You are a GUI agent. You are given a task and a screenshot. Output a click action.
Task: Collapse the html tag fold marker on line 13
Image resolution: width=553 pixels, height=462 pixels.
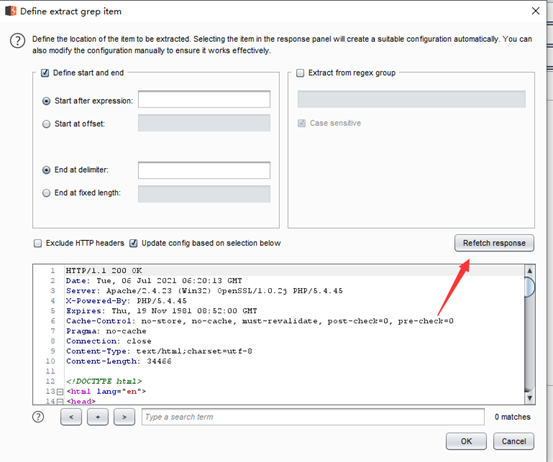click(60, 392)
